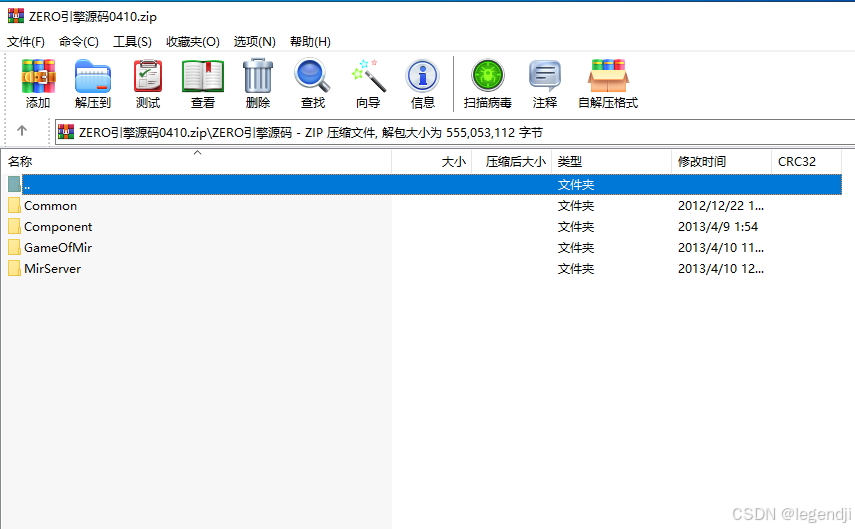Screen dimensions: 855x529
Task: Click the MirServer folder icon
Action: [14, 268]
